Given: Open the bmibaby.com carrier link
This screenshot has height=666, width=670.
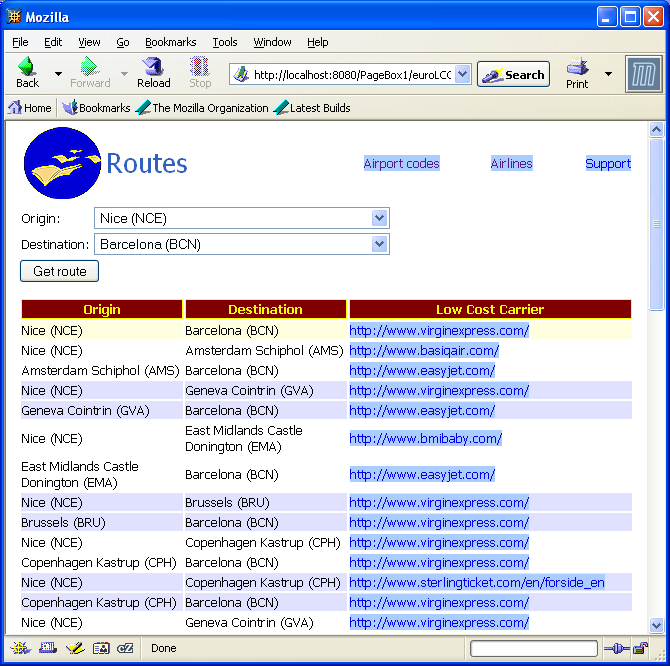Looking at the screenshot, I should point(426,439).
